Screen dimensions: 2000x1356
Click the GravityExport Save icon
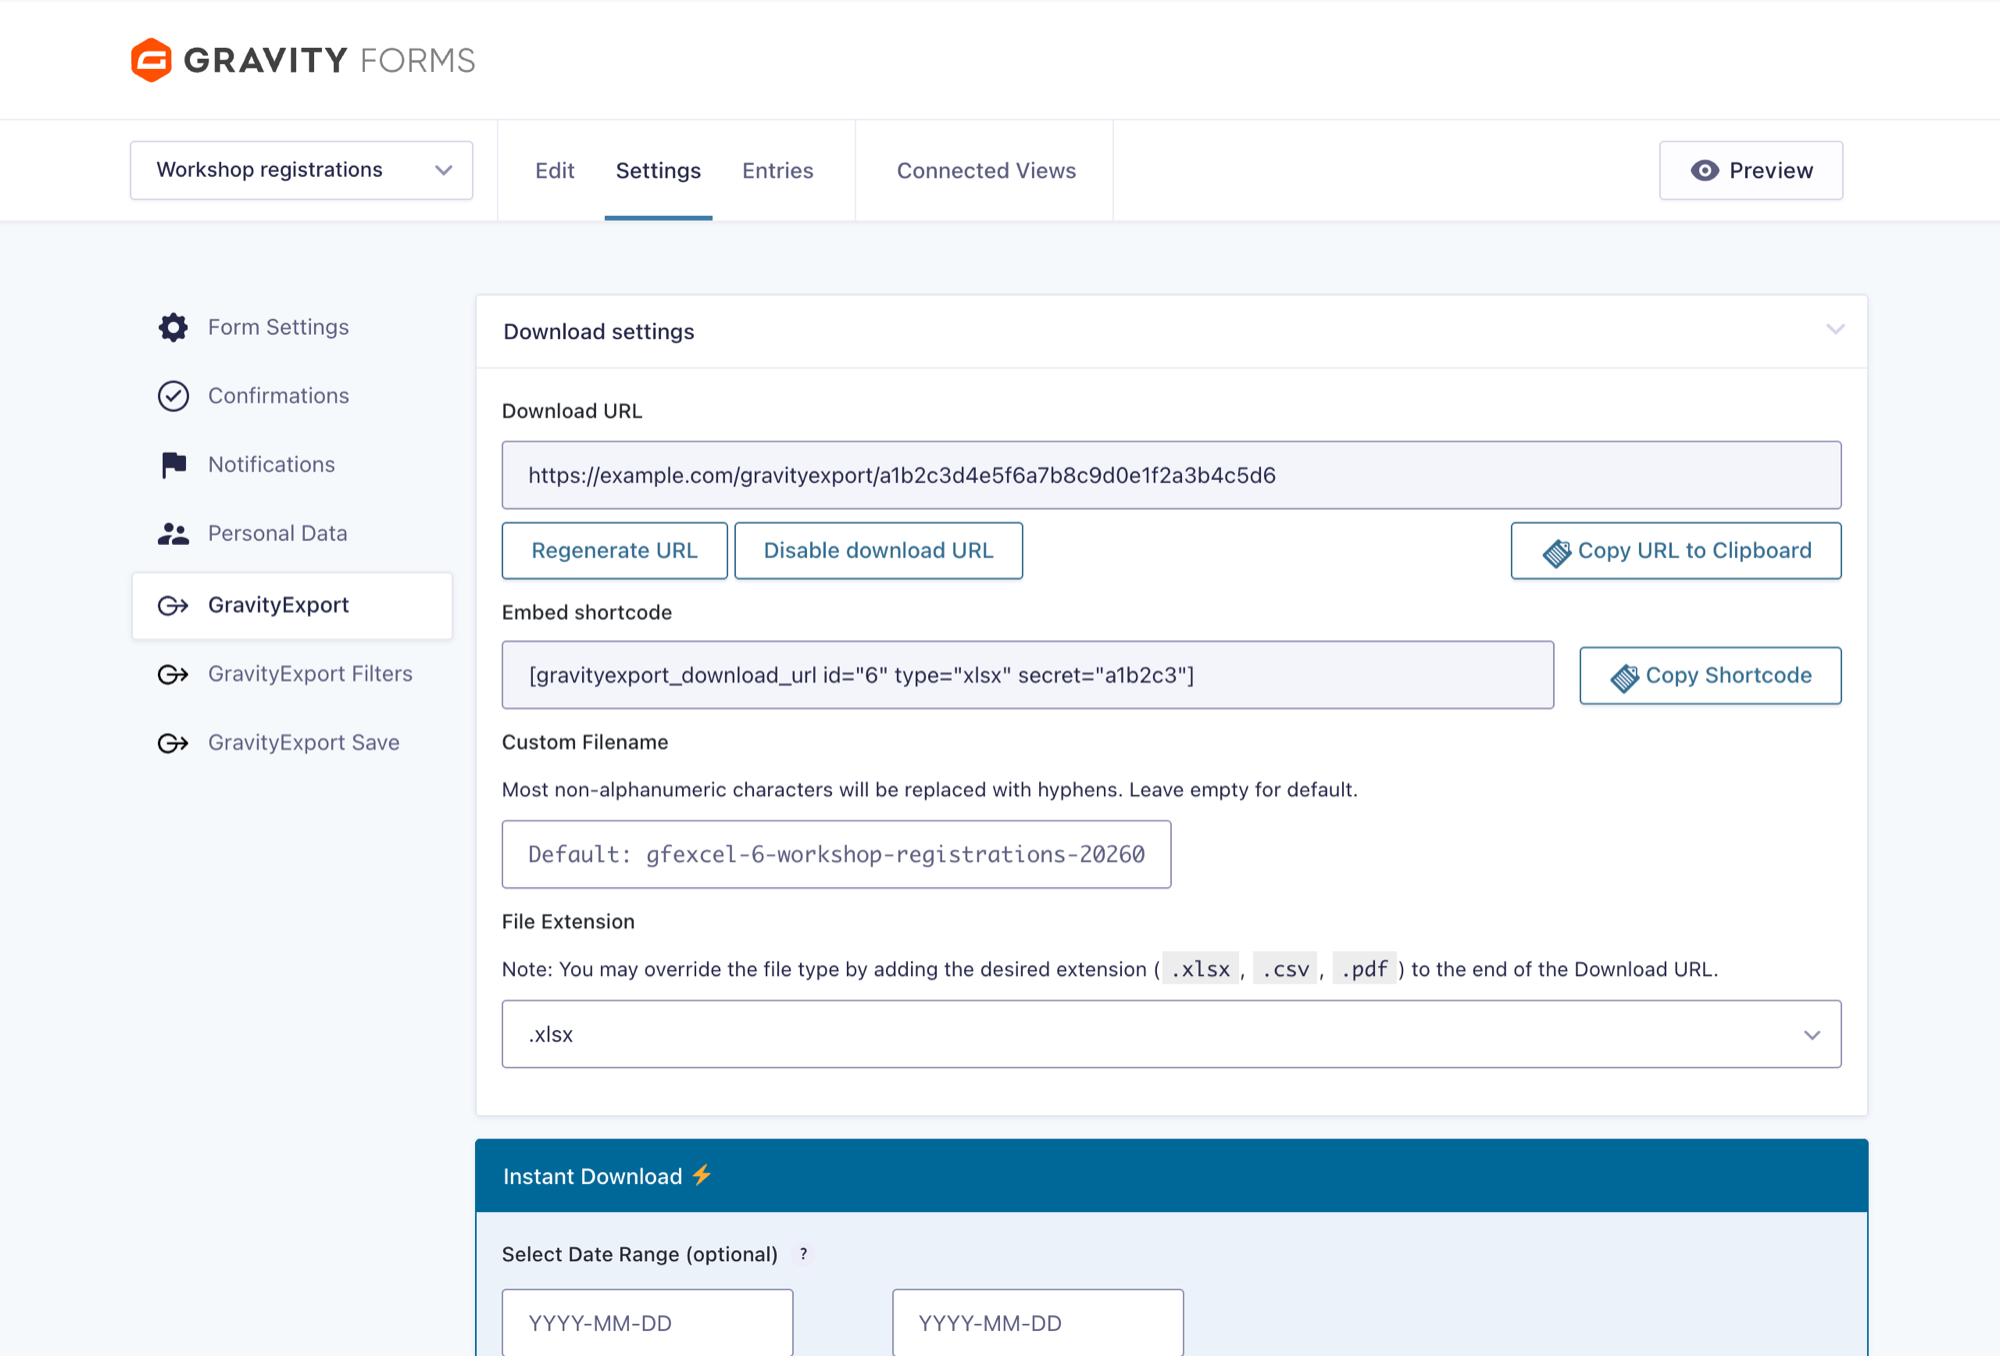point(173,743)
